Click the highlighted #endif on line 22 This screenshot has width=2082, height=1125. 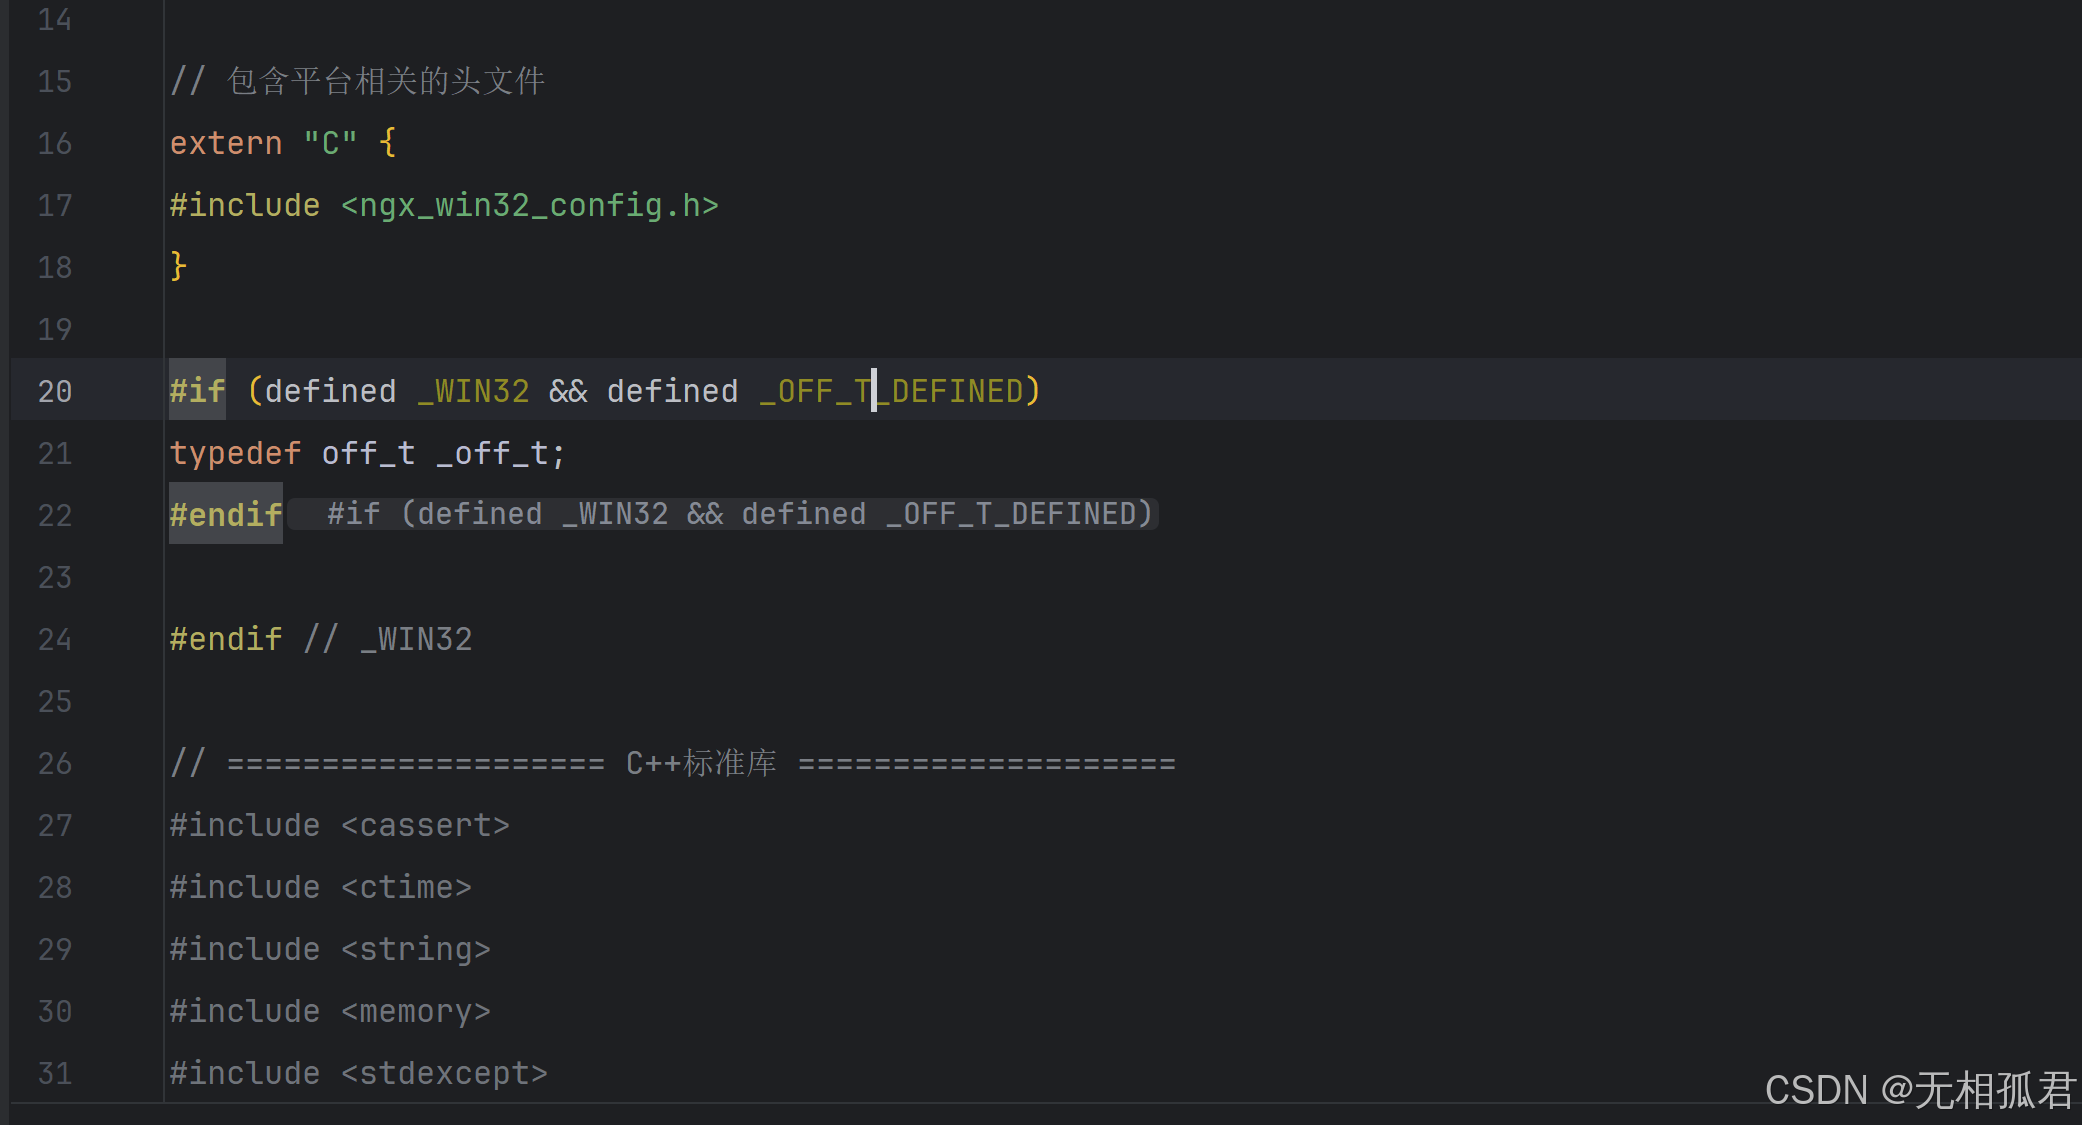225,513
